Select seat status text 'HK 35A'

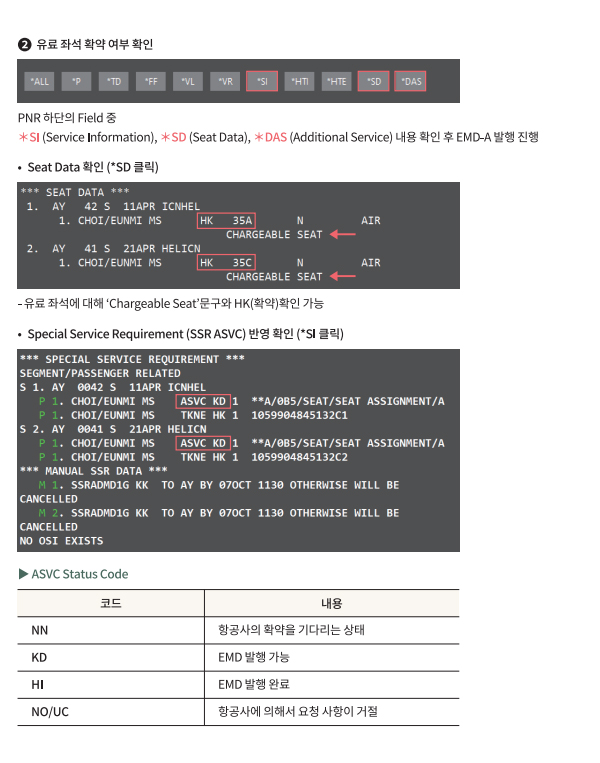click(x=226, y=220)
